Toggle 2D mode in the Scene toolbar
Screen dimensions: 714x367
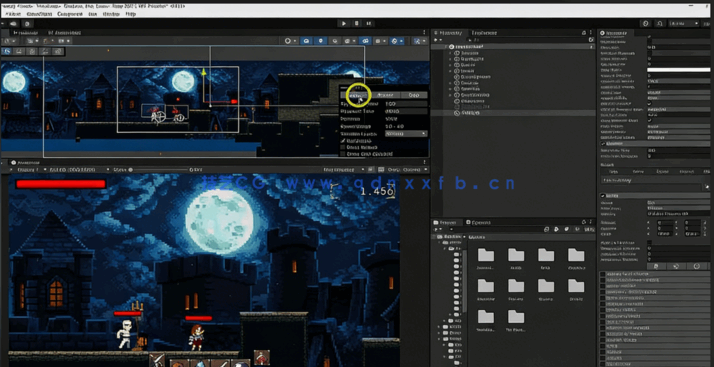click(x=306, y=41)
